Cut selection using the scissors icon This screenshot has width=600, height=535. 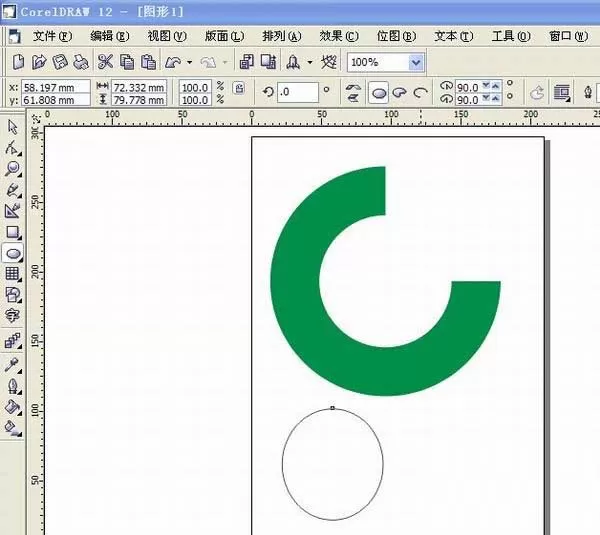105,62
